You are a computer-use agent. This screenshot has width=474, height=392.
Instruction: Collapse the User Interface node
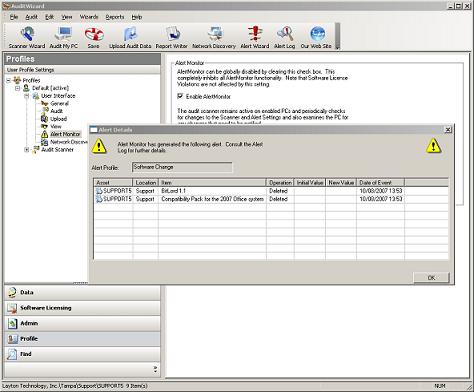point(27,96)
